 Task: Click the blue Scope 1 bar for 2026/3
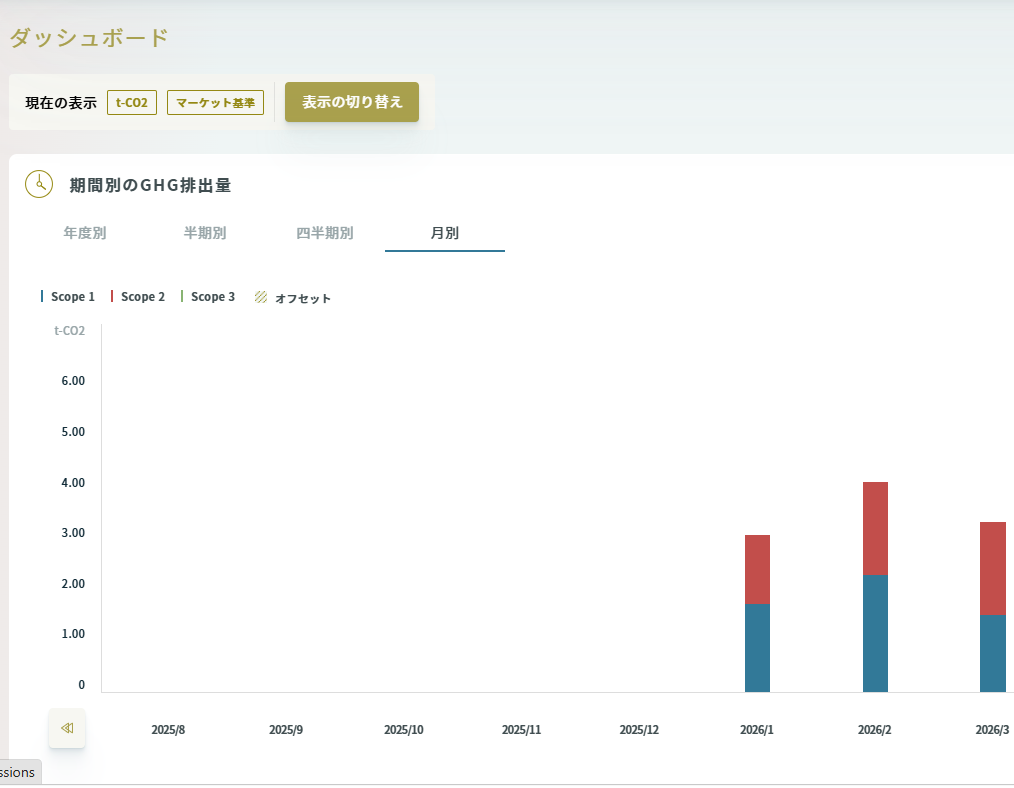pyautogui.click(x=992, y=653)
